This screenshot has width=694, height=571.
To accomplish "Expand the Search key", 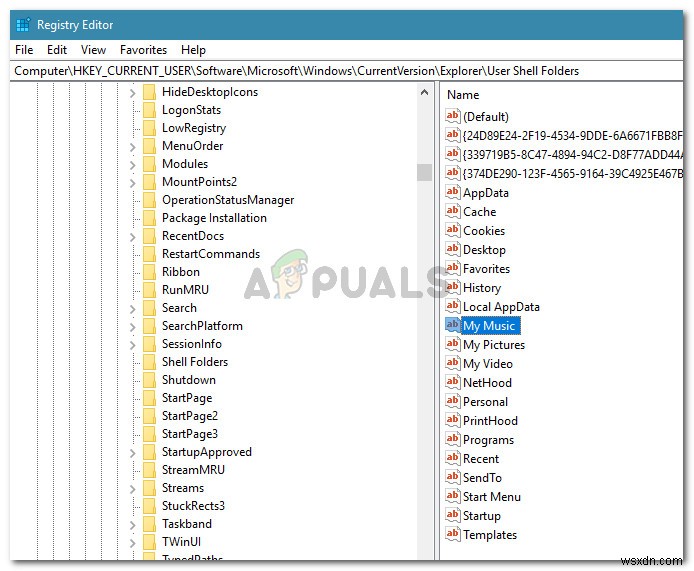I will point(132,309).
